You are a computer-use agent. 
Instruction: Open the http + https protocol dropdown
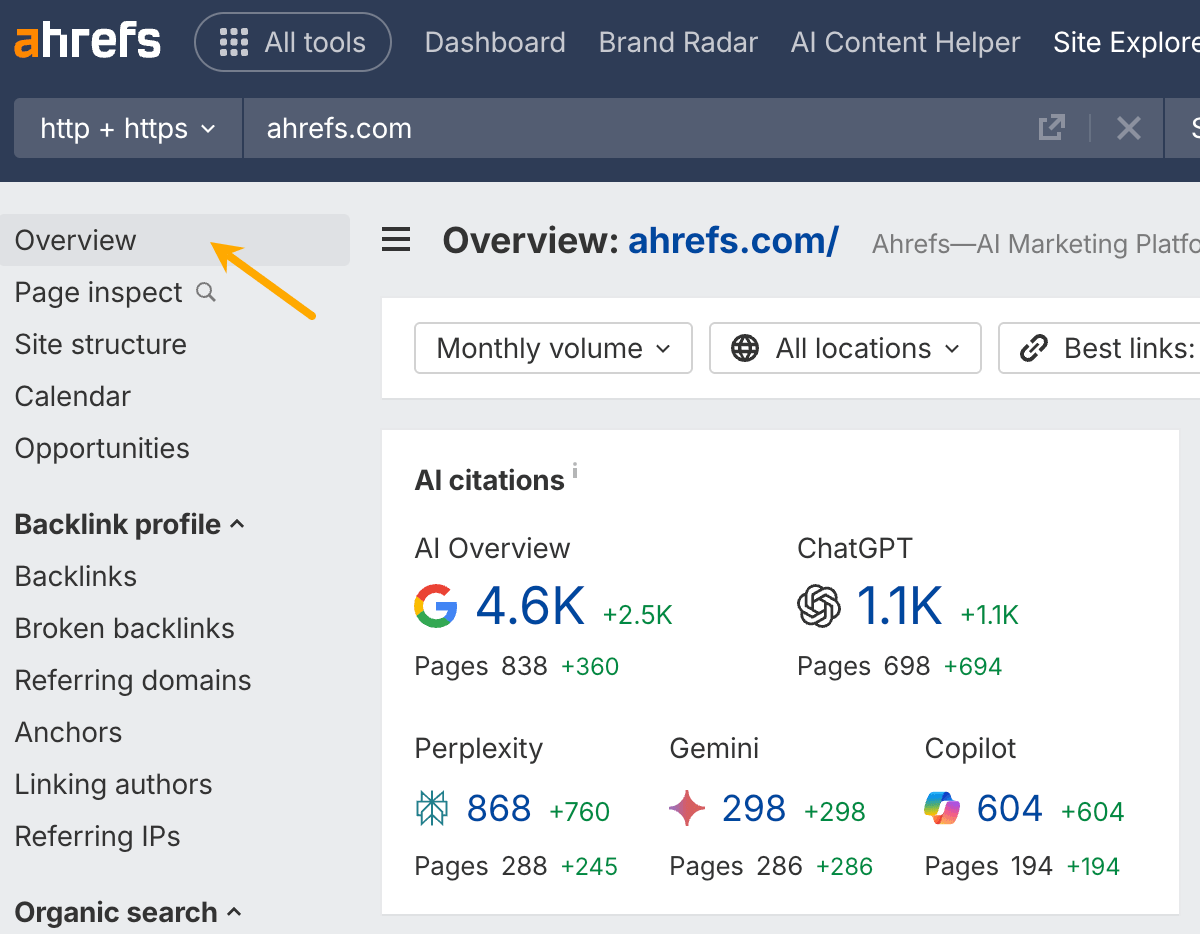127,128
